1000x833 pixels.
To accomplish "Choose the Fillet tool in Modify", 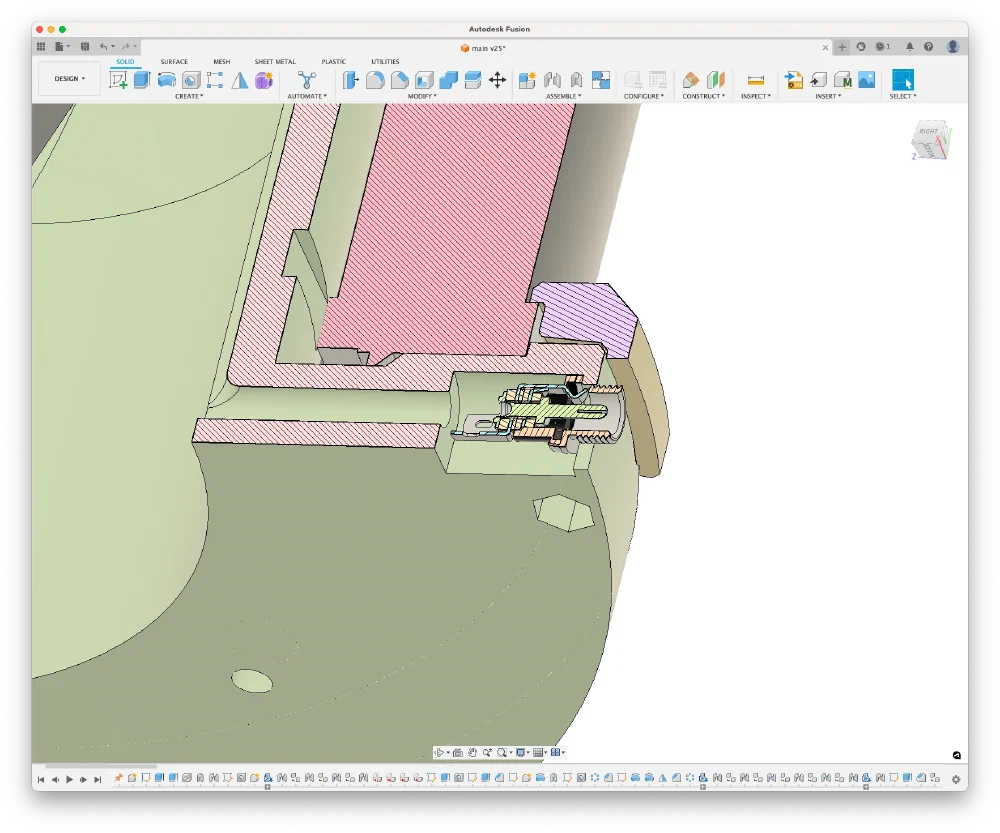I will tap(375, 80).
